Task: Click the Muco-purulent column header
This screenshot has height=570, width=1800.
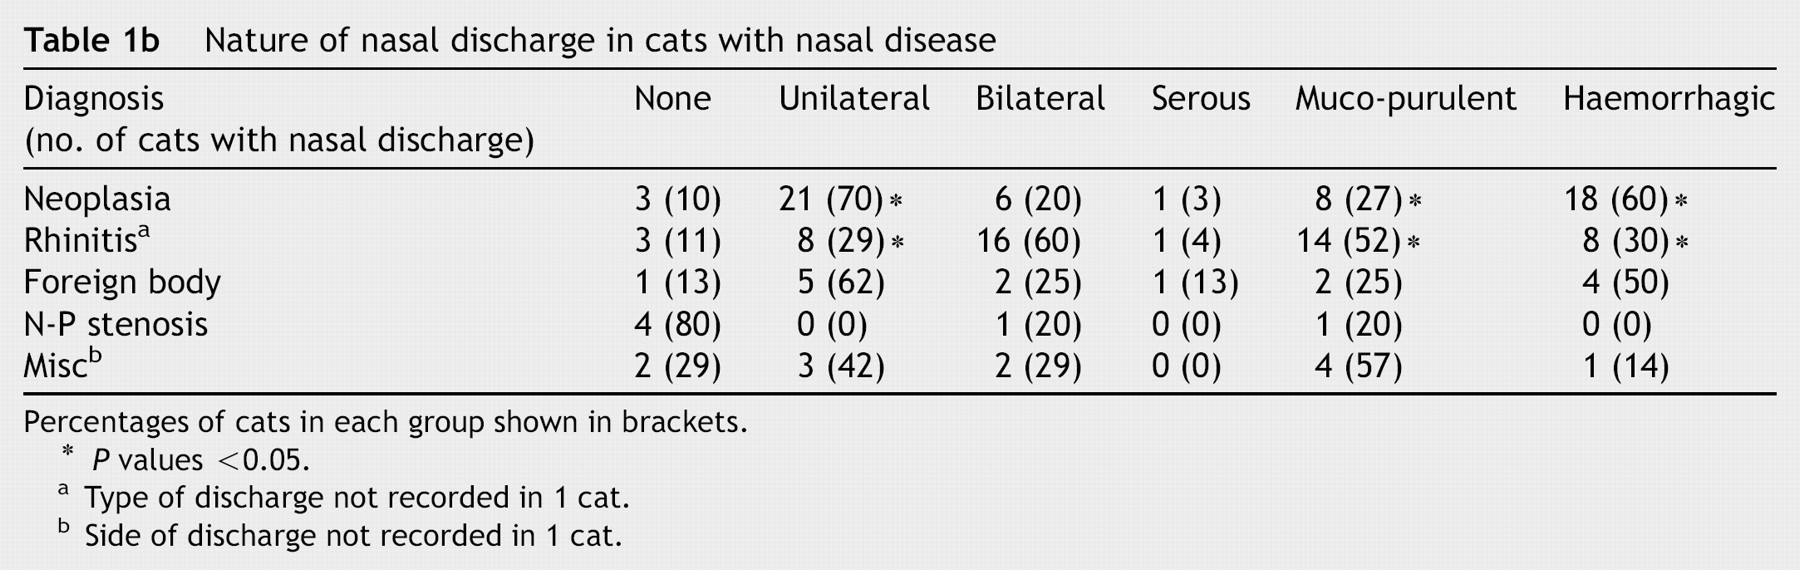Action: (1405, 99)
